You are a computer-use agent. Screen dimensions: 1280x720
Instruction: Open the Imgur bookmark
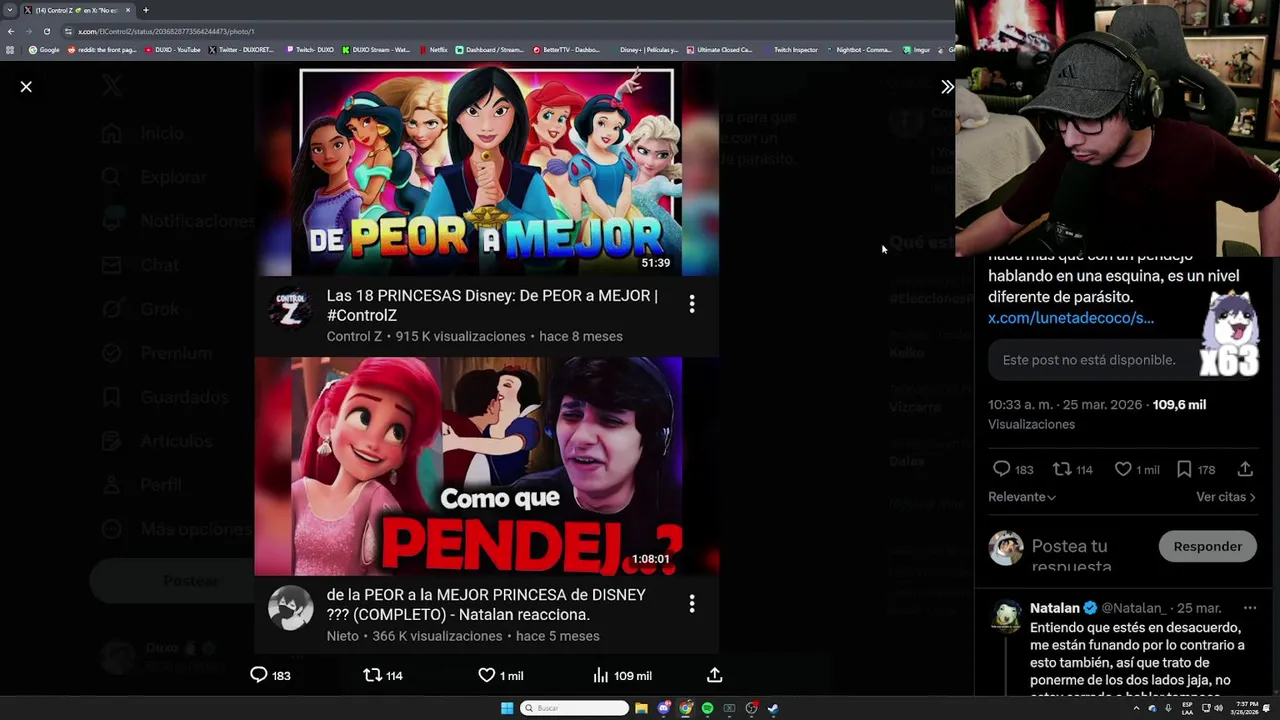coord(917,50)
